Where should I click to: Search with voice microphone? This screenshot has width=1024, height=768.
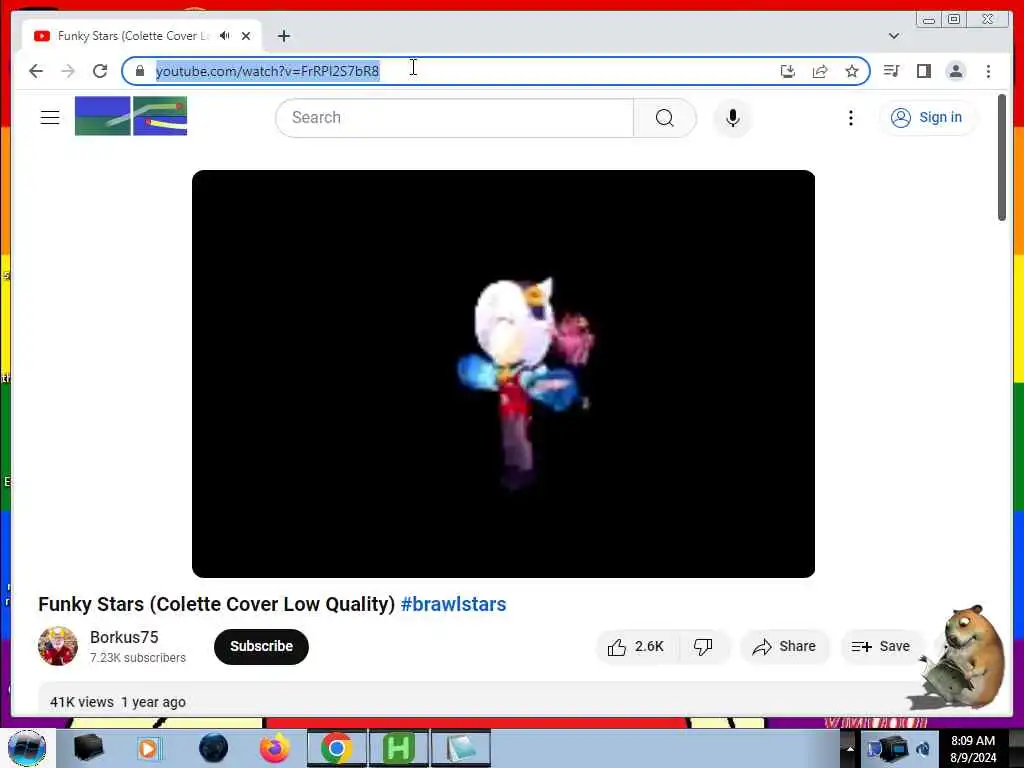pyautogui.click(x=733, y=118)
